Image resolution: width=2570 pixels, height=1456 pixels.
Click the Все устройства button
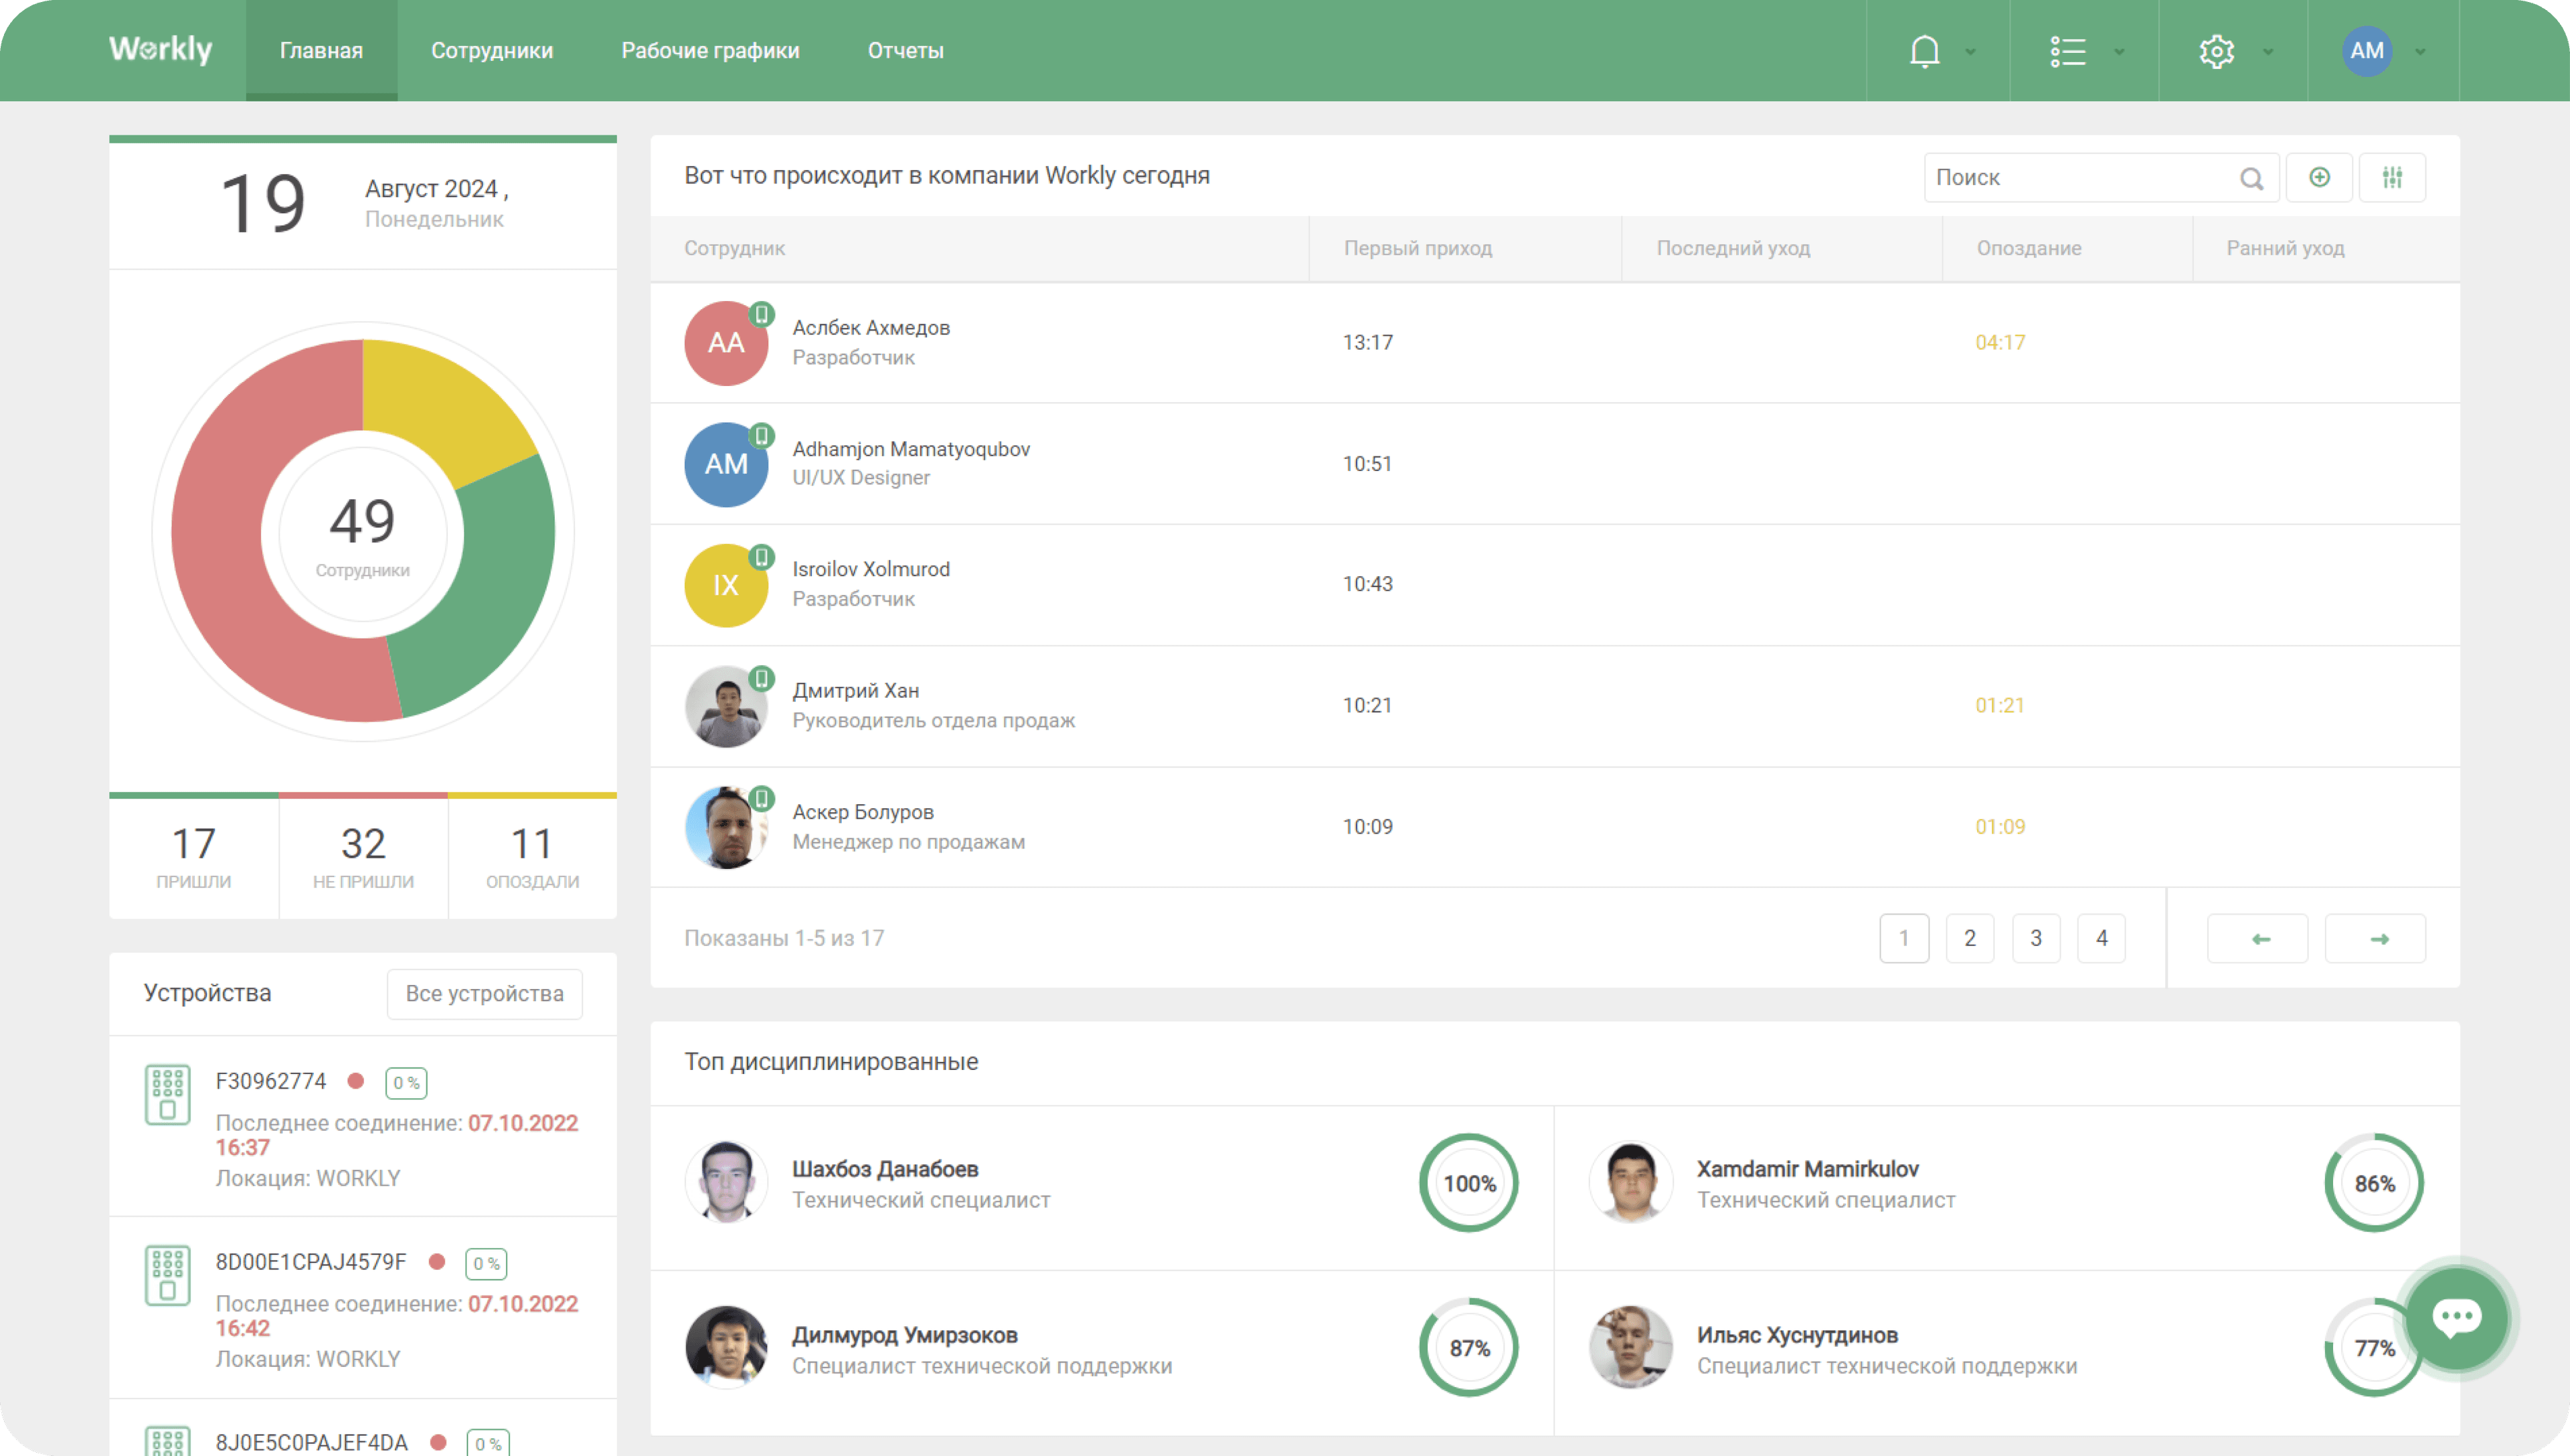coord(484,993)
